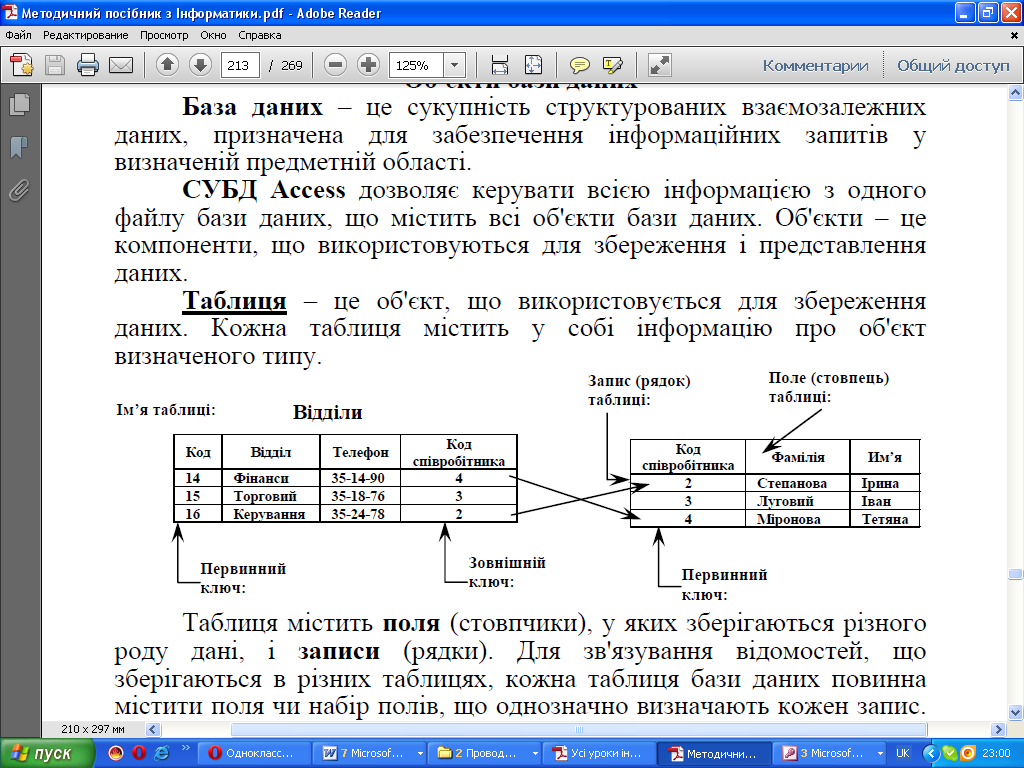1024x768 pixels.
Task: Open the Файл menu
Action: tap(18, 35)
